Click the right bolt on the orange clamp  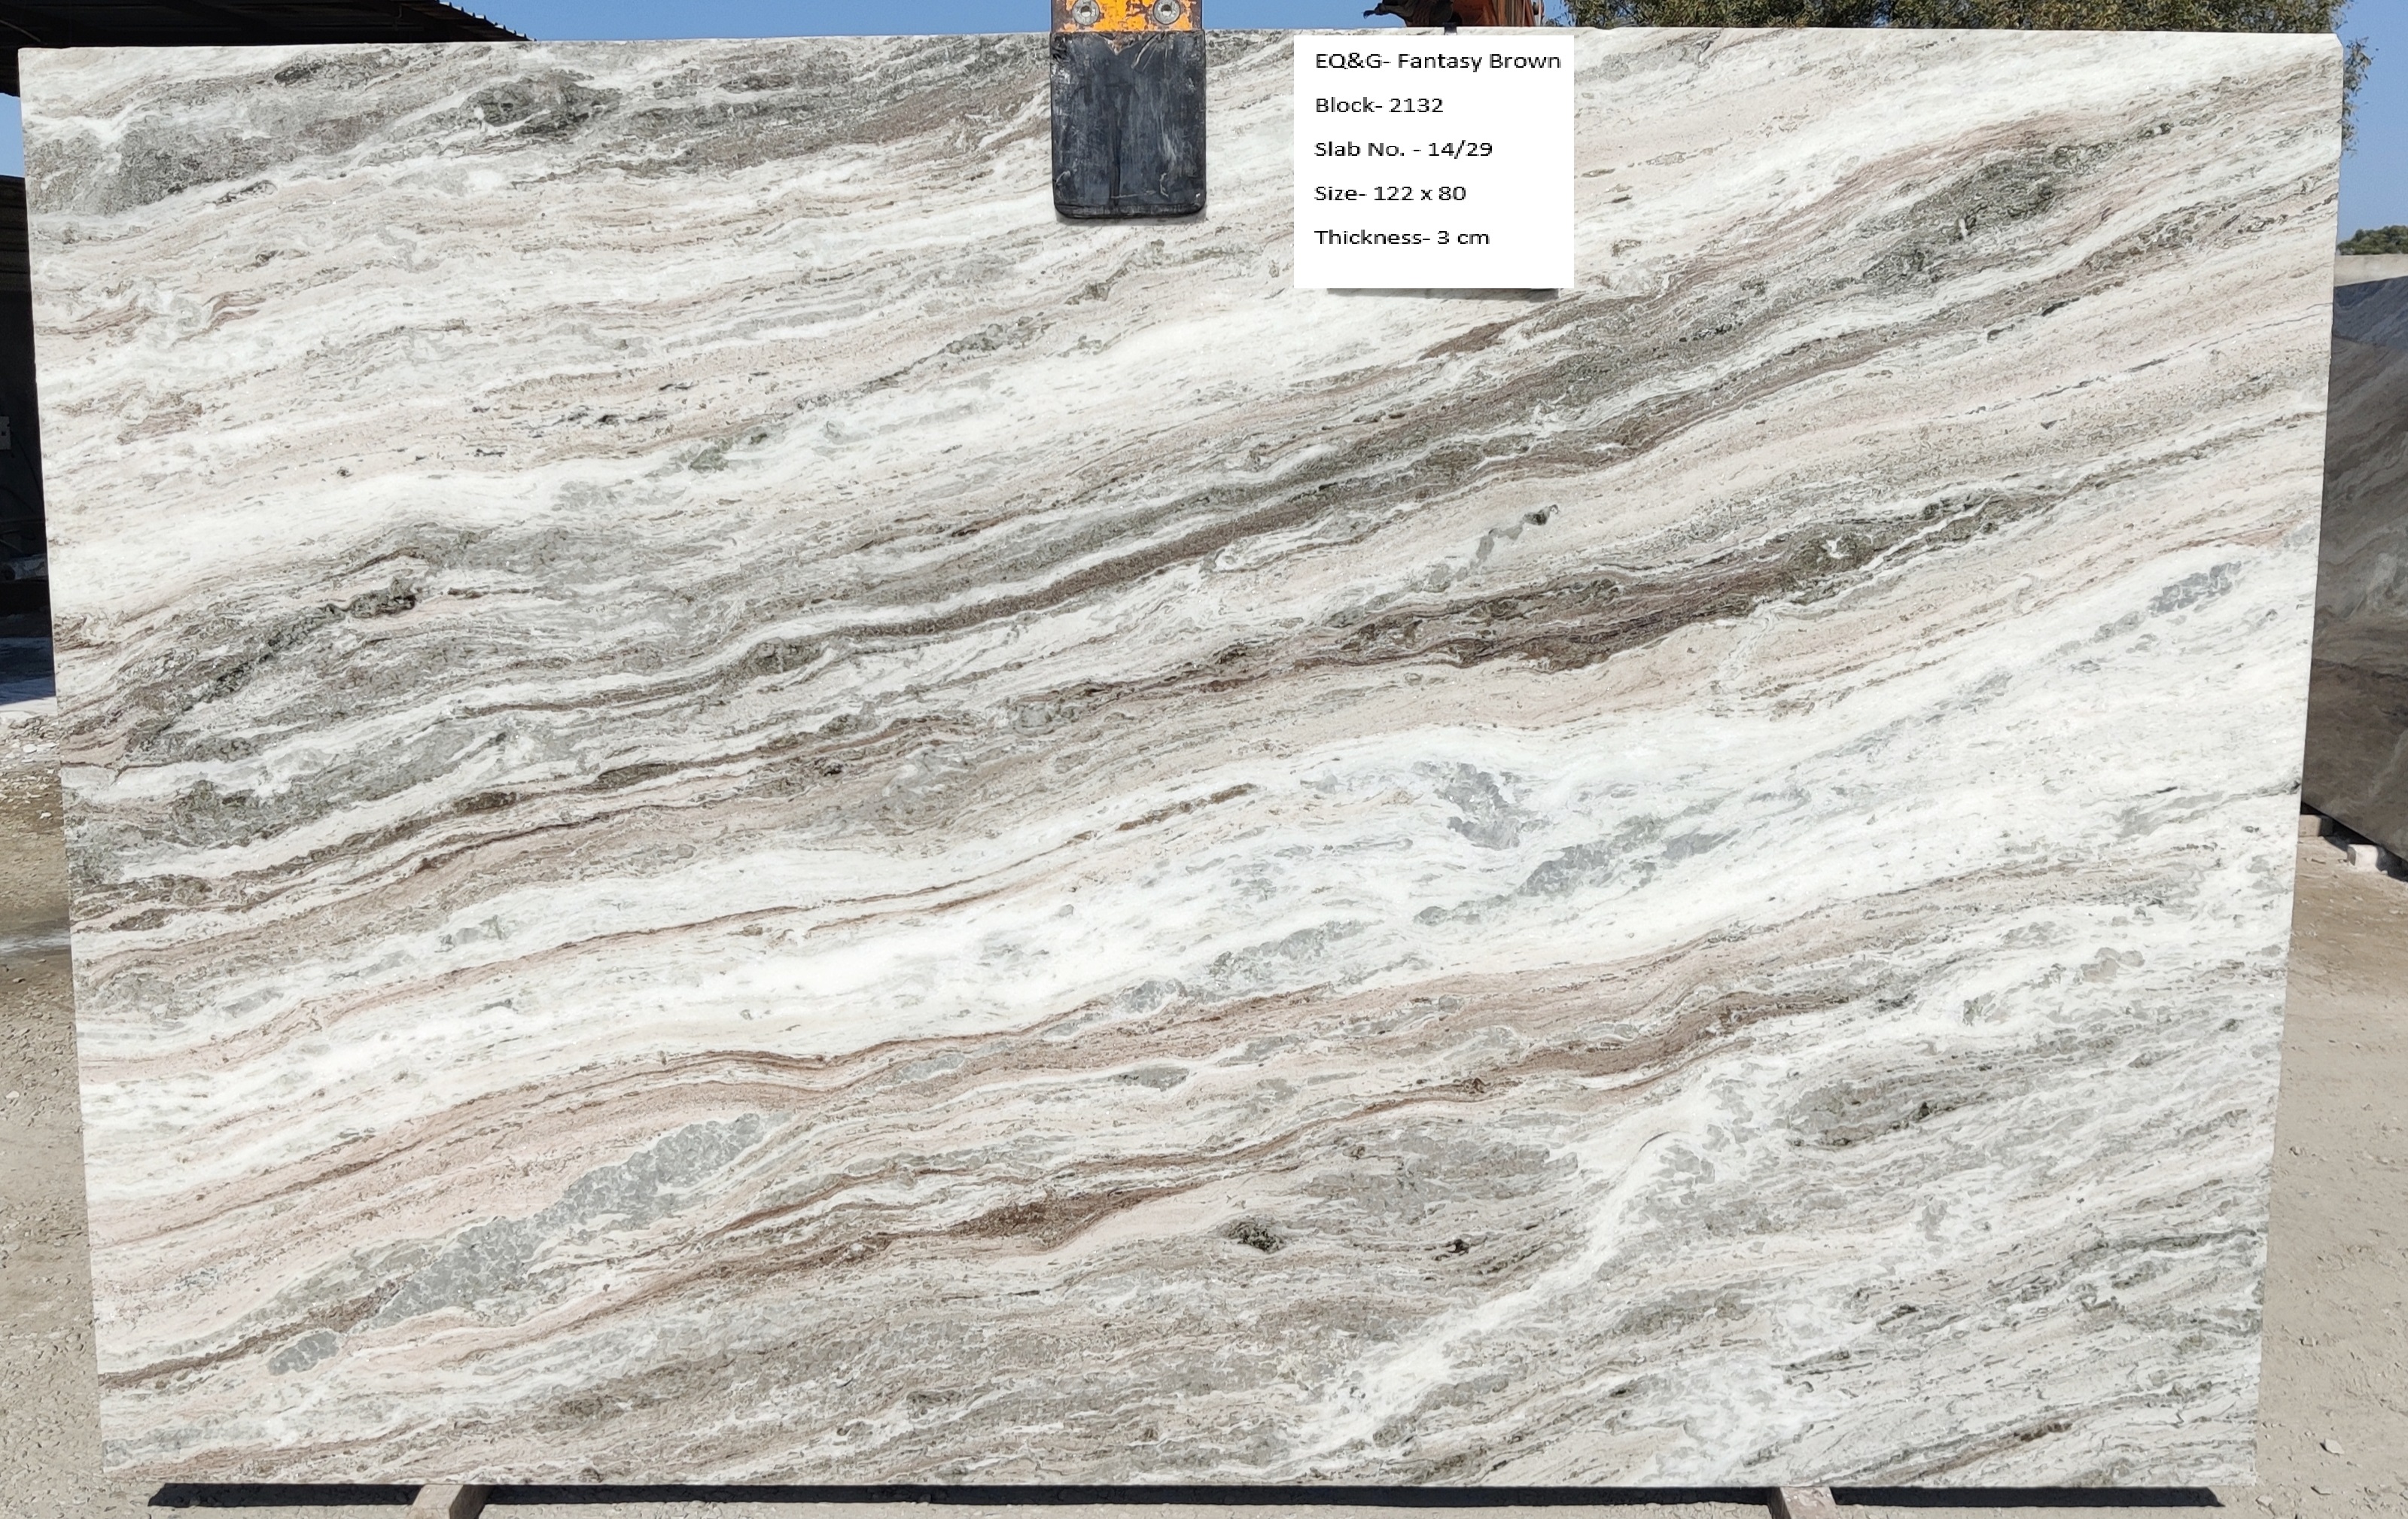point(1165,10)
